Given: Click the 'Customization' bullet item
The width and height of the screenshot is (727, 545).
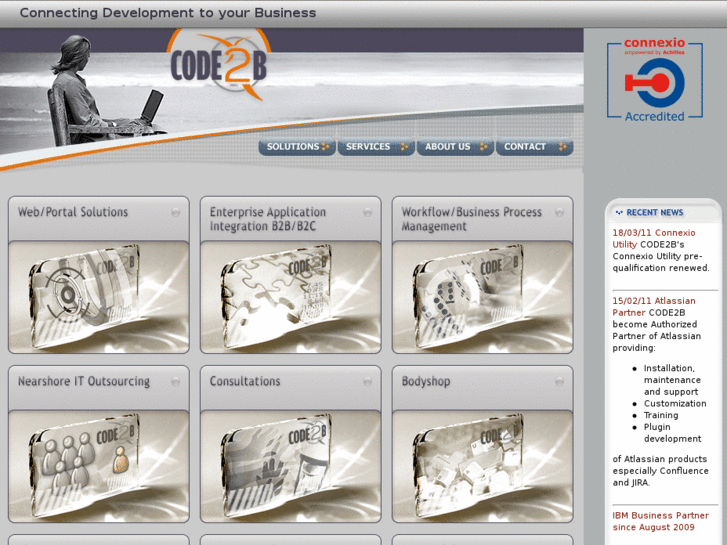Looking at the screenshot, I should 675,404.
